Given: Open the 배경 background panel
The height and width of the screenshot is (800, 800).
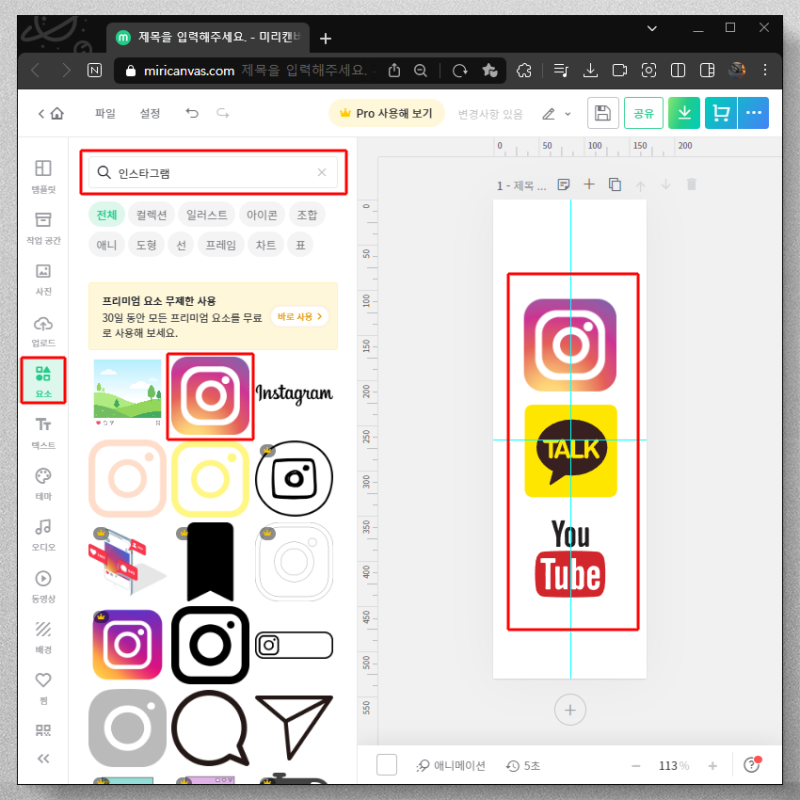Looking at the screenshot, I should point(43,637).
